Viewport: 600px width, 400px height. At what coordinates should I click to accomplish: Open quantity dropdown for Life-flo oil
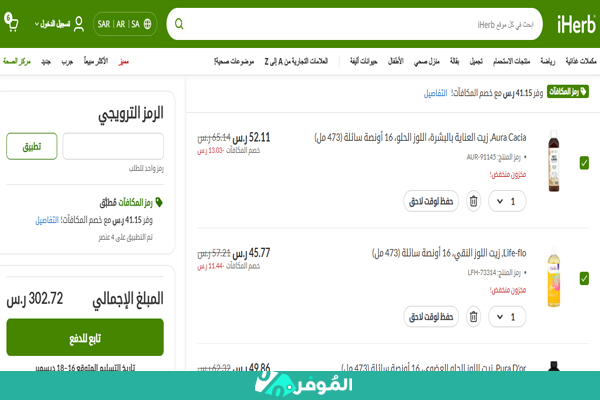coord(507,317)
